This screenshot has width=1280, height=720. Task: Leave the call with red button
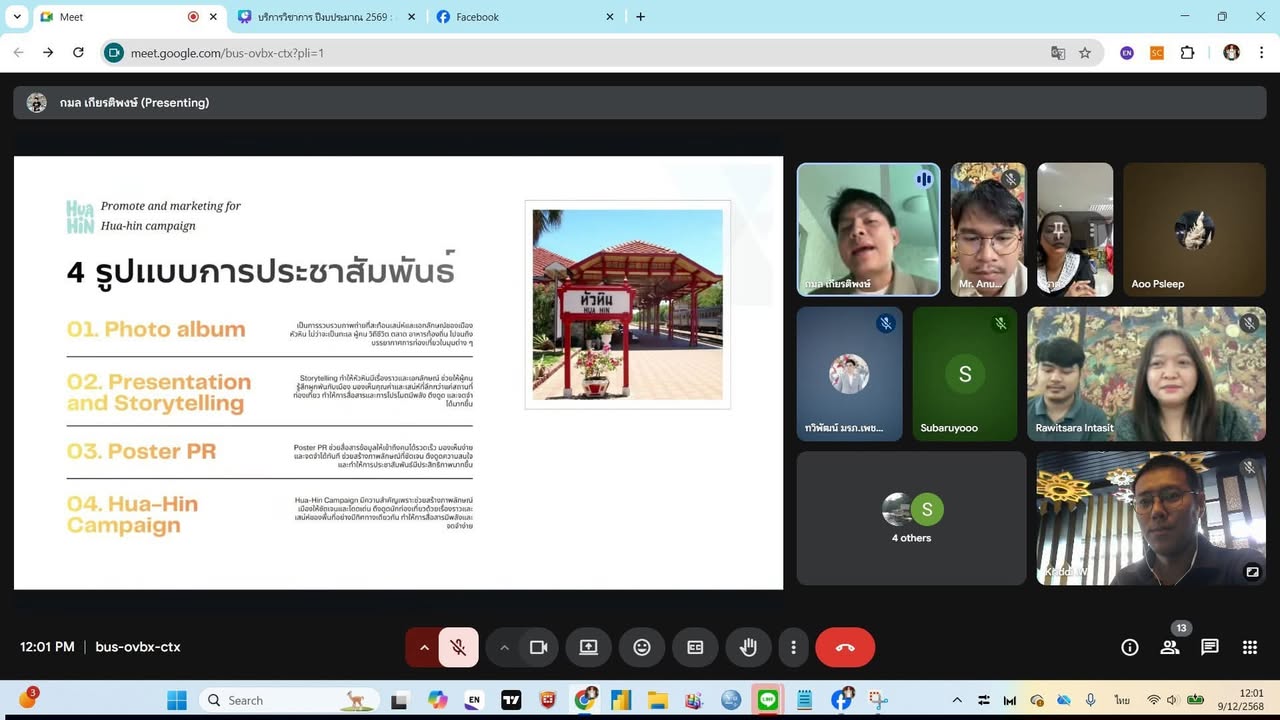tap(845, 648)
